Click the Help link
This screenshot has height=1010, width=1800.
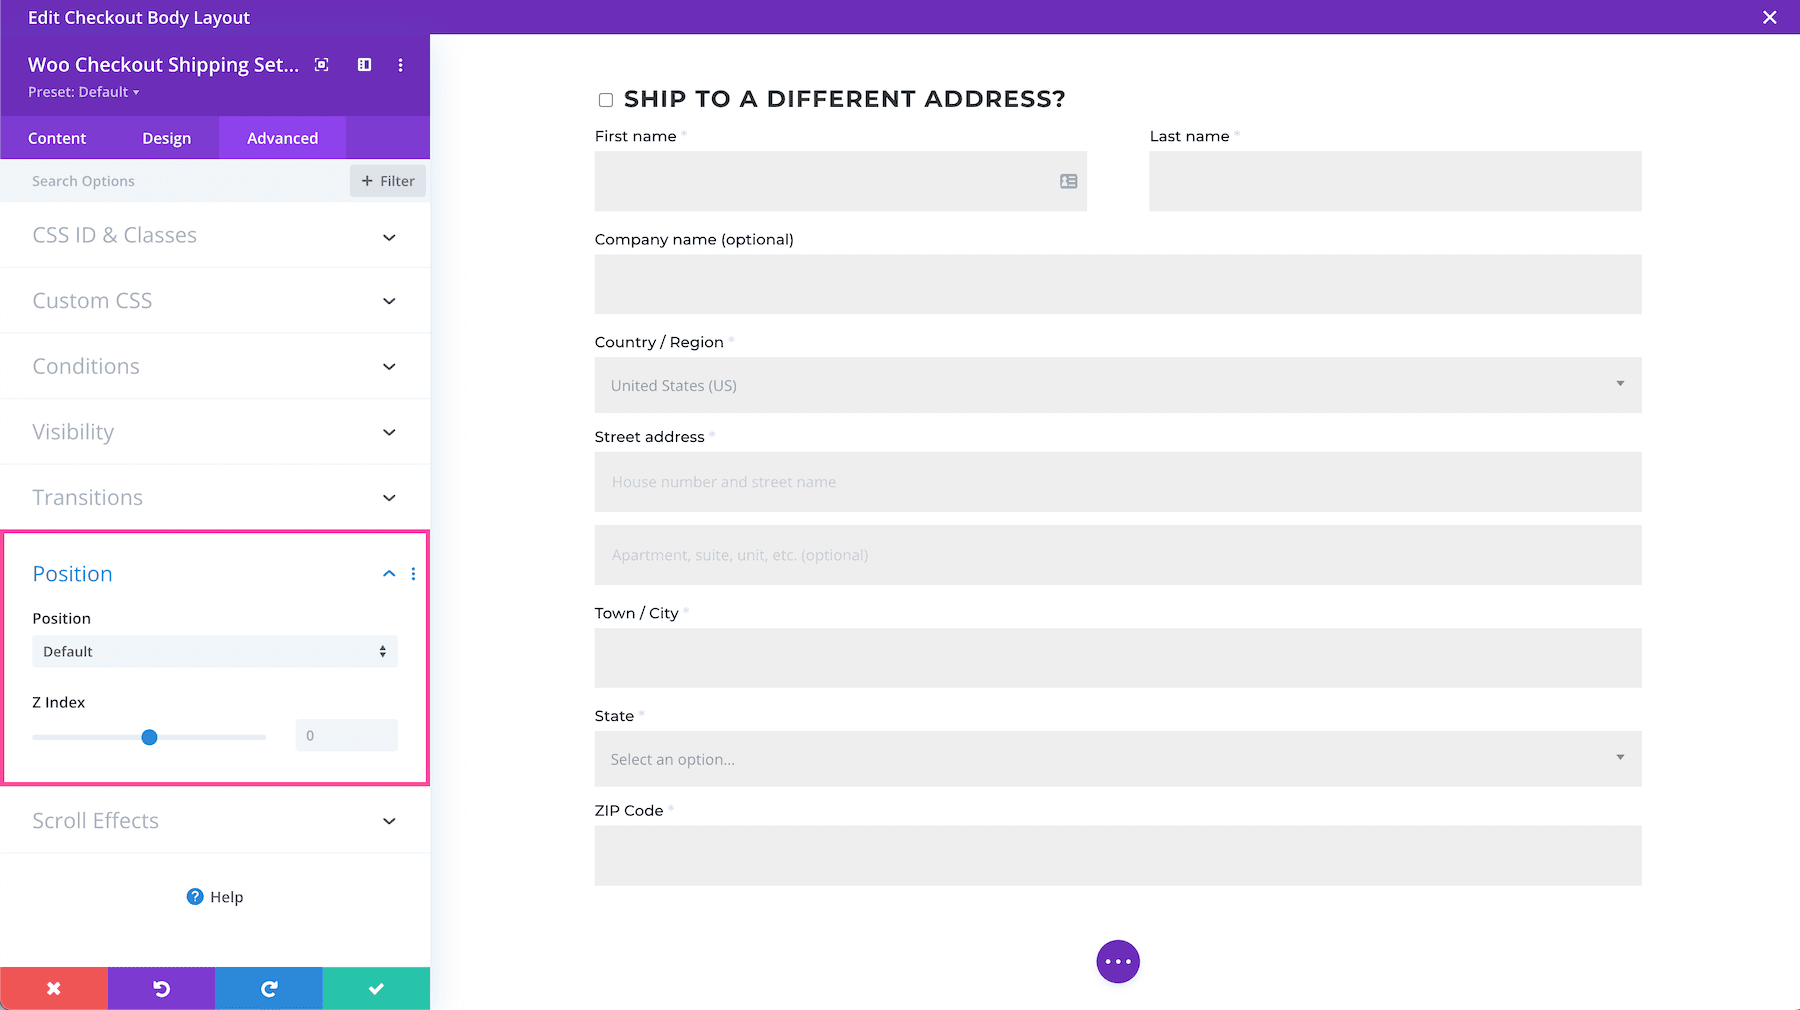point(215,896)
